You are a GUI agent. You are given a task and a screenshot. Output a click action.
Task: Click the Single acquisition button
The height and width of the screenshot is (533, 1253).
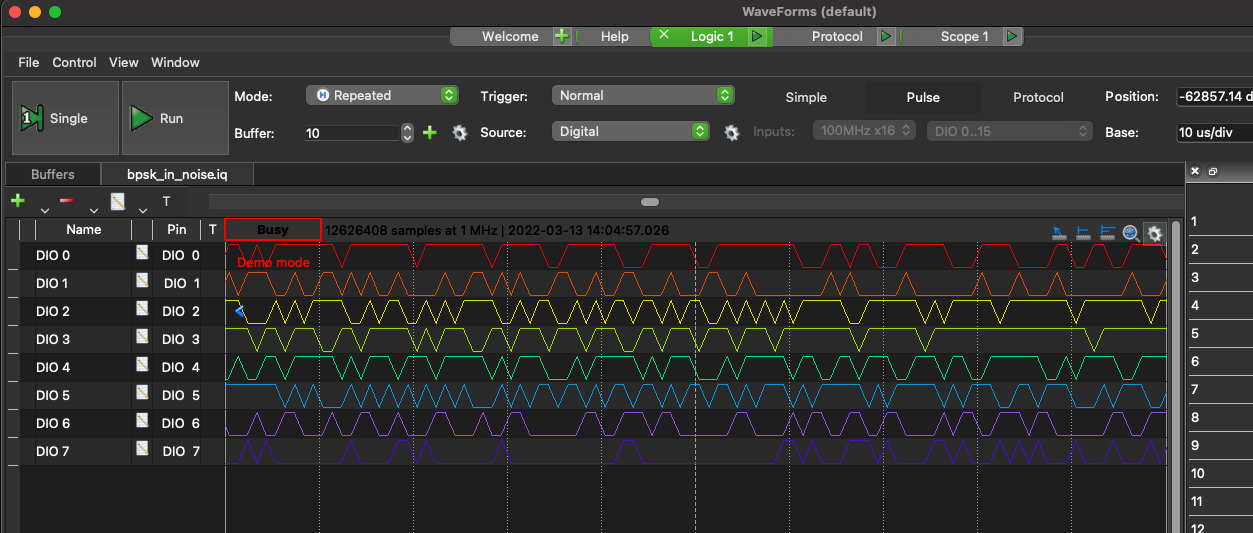click(65, 118)
